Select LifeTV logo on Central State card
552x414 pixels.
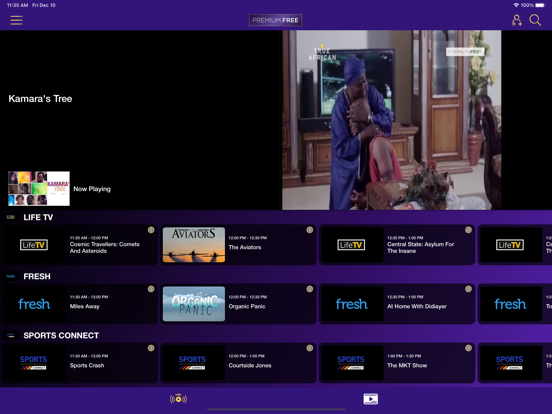[351, 245]
